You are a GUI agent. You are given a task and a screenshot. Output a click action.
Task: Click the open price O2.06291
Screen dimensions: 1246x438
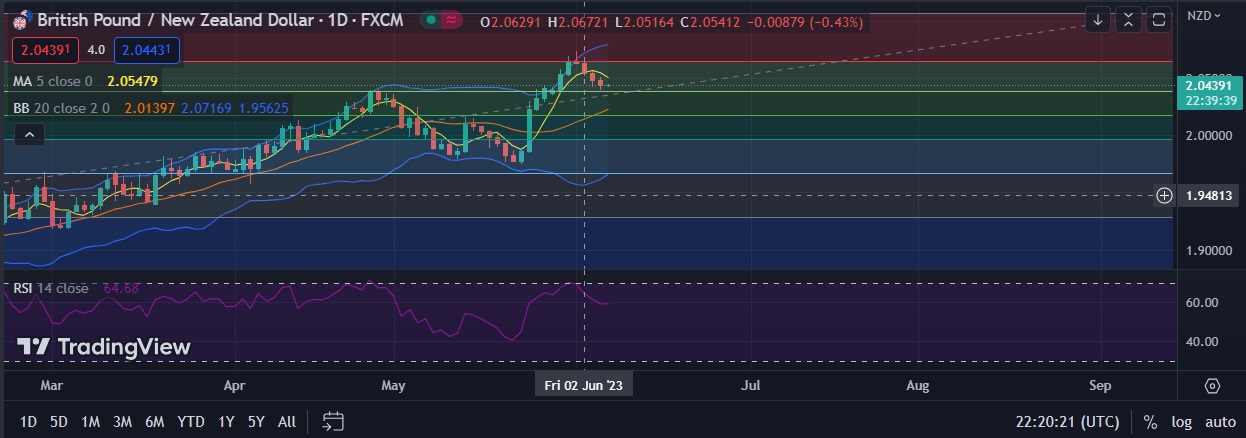click(x=510, y=21)
